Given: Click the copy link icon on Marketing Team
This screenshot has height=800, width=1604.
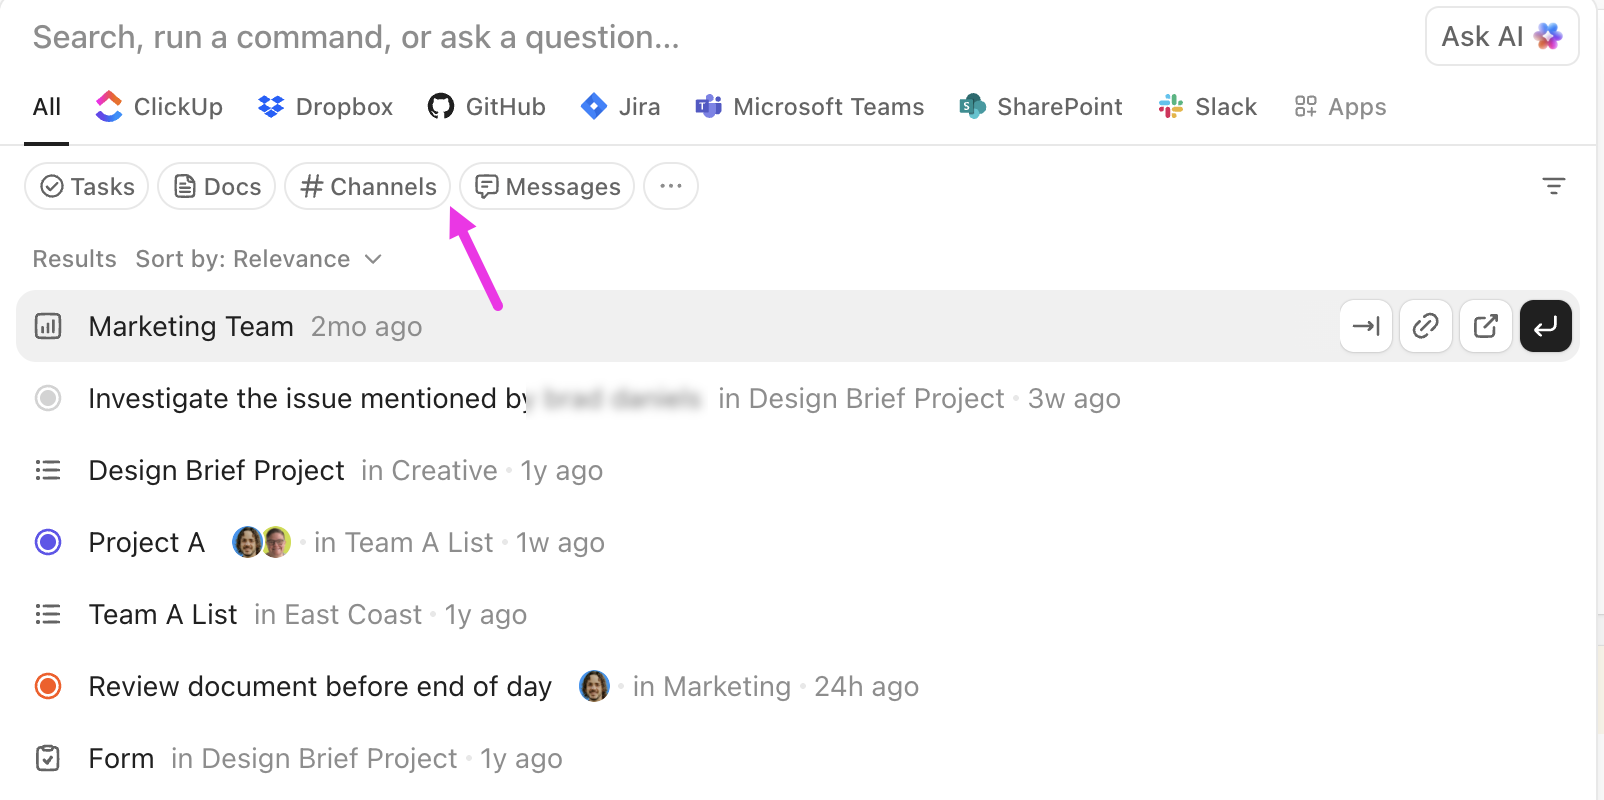Looking at the screenshot, I should [x=1425, y=326].
